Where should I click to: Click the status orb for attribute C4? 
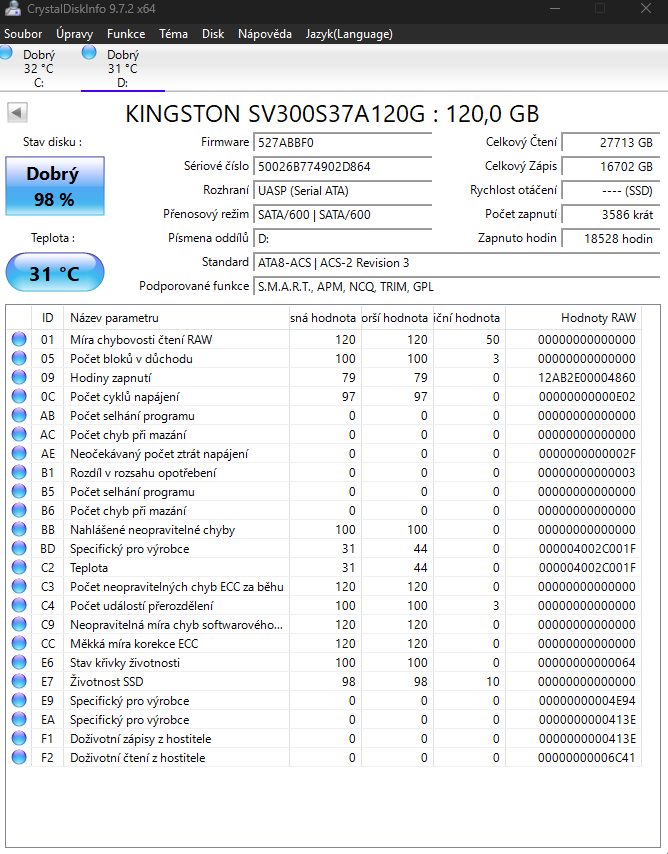[19, 606]
